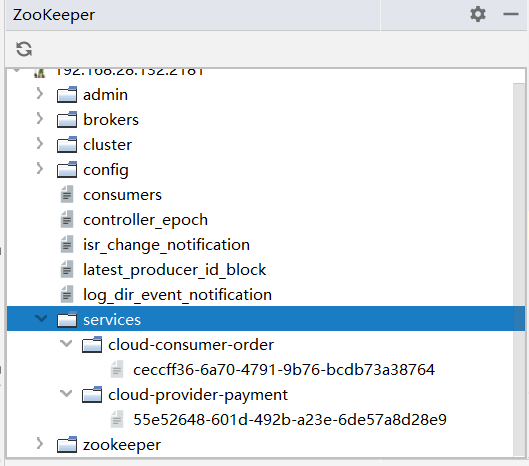Select the log_dir_event_notification node
Screen dimensions: 529x466
point(177,295)
